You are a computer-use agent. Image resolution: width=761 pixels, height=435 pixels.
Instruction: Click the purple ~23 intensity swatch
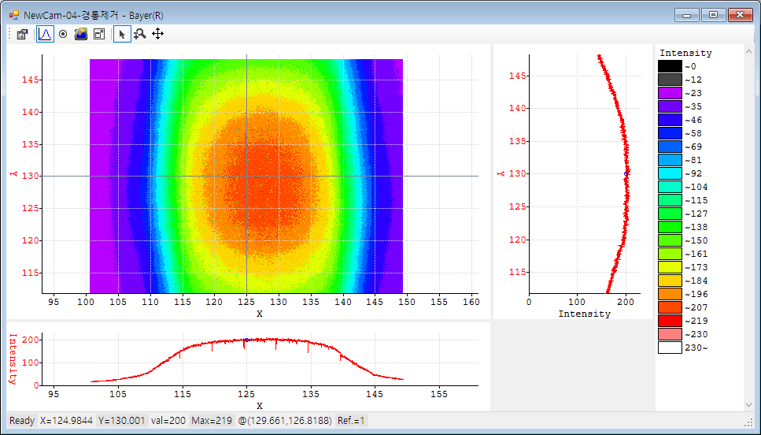click(x=670, y=93)
